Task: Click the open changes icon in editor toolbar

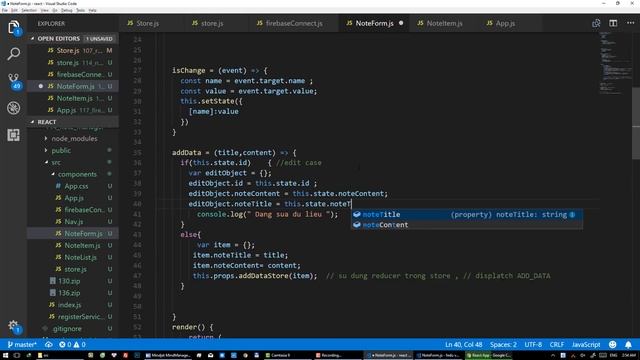Action: pos(596,23)
